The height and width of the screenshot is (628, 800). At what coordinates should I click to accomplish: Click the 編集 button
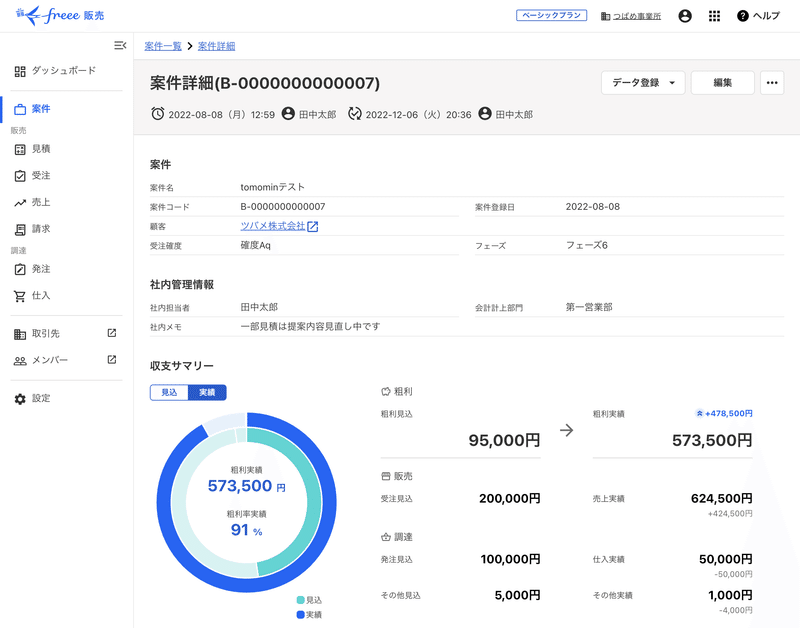722,83
